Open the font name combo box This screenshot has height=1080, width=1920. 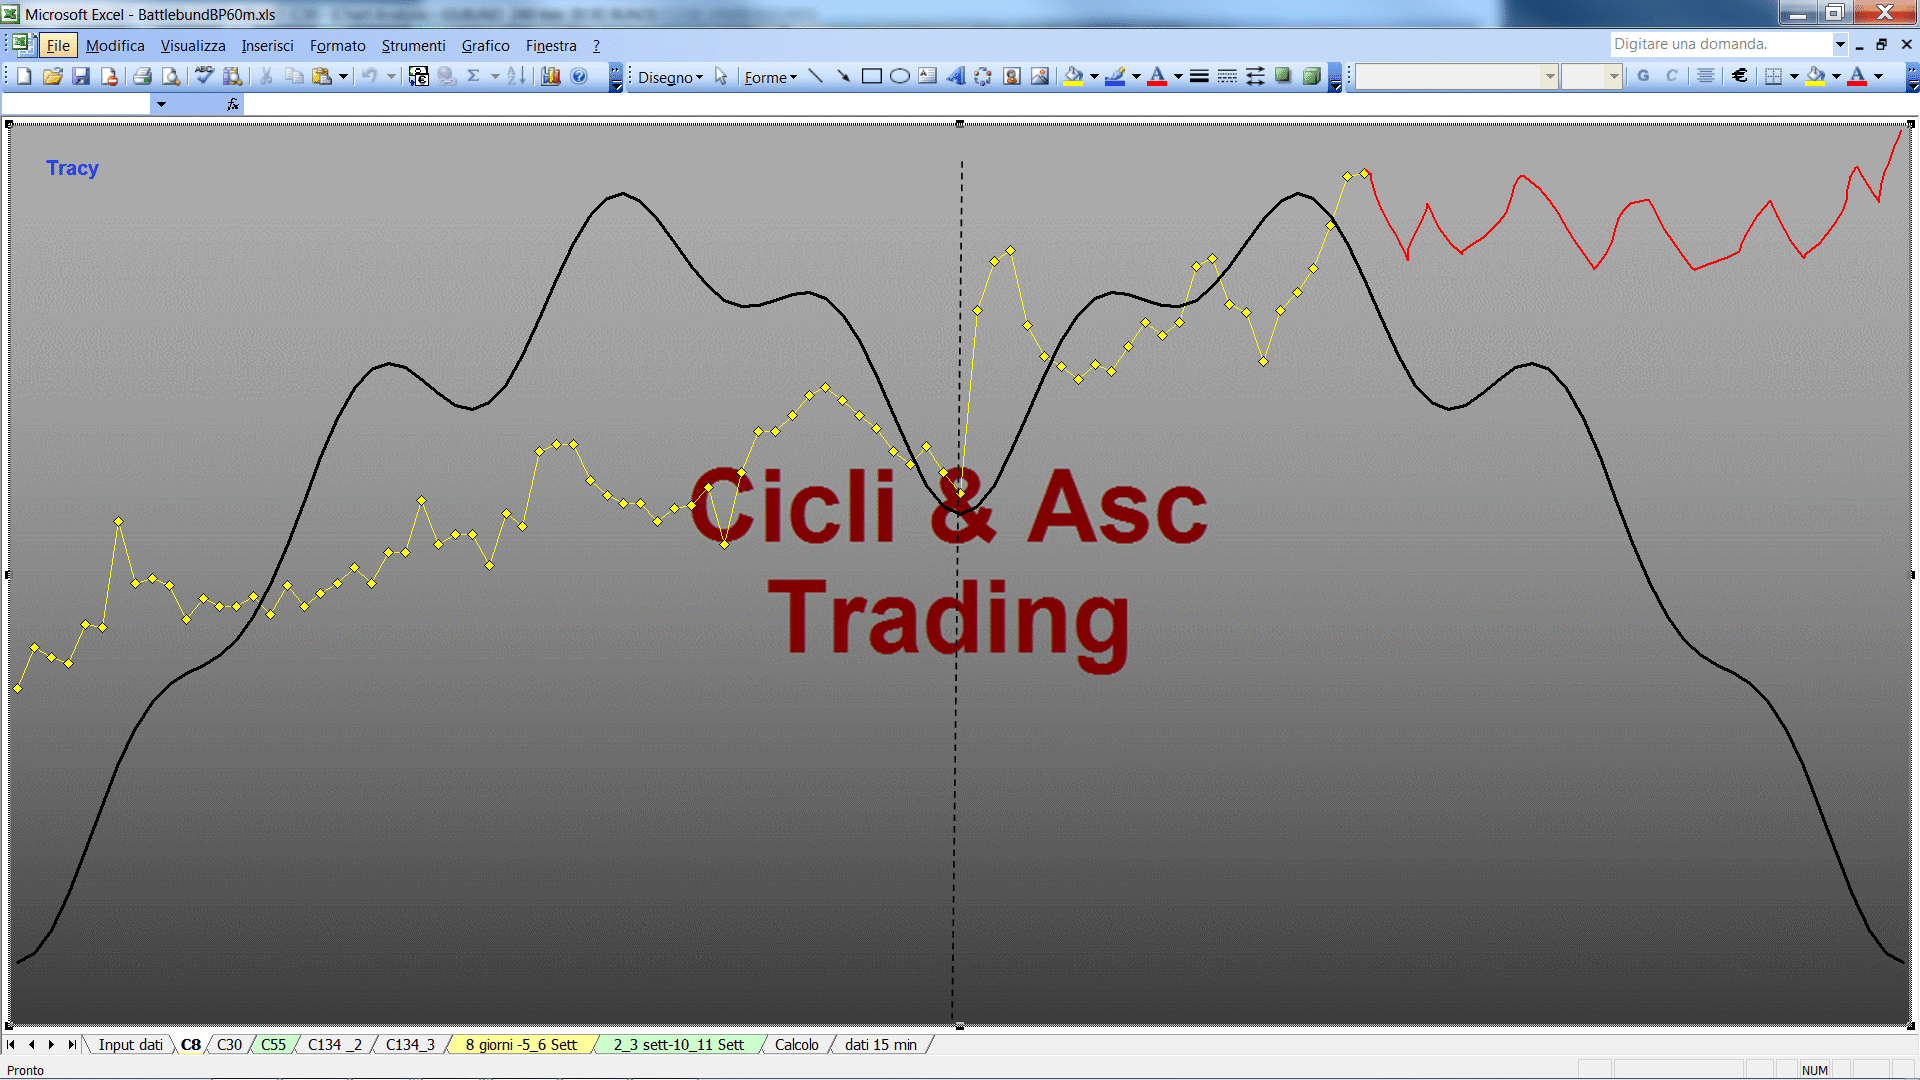pos(1457,76)
